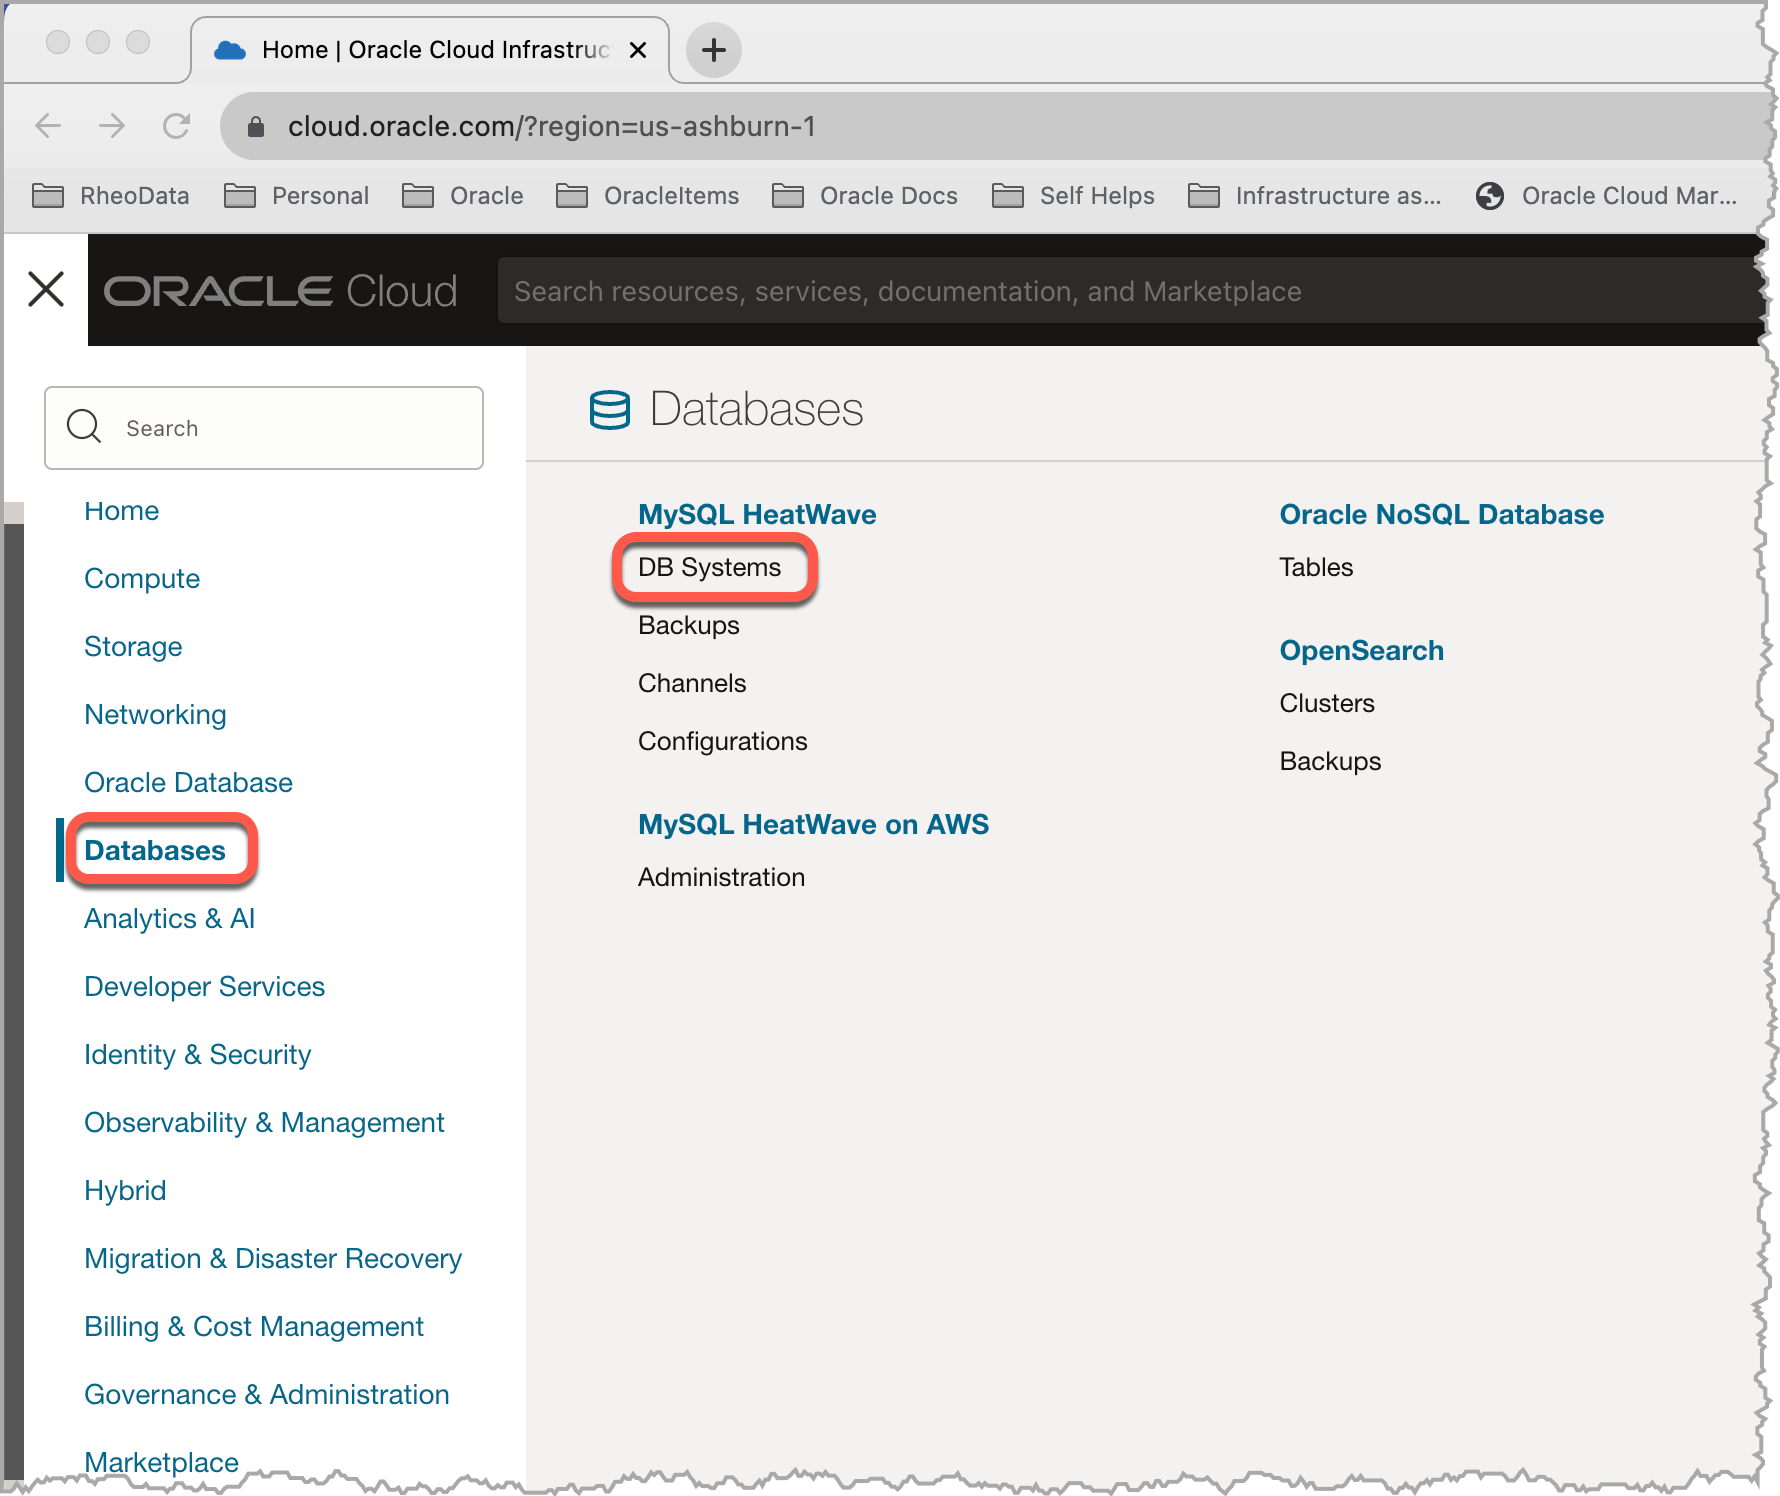Image resolution: width=1780 pixels, height=1496 pixels.
Task: Open Channels under MySQL HeatWave
Action: pos(692,684)
